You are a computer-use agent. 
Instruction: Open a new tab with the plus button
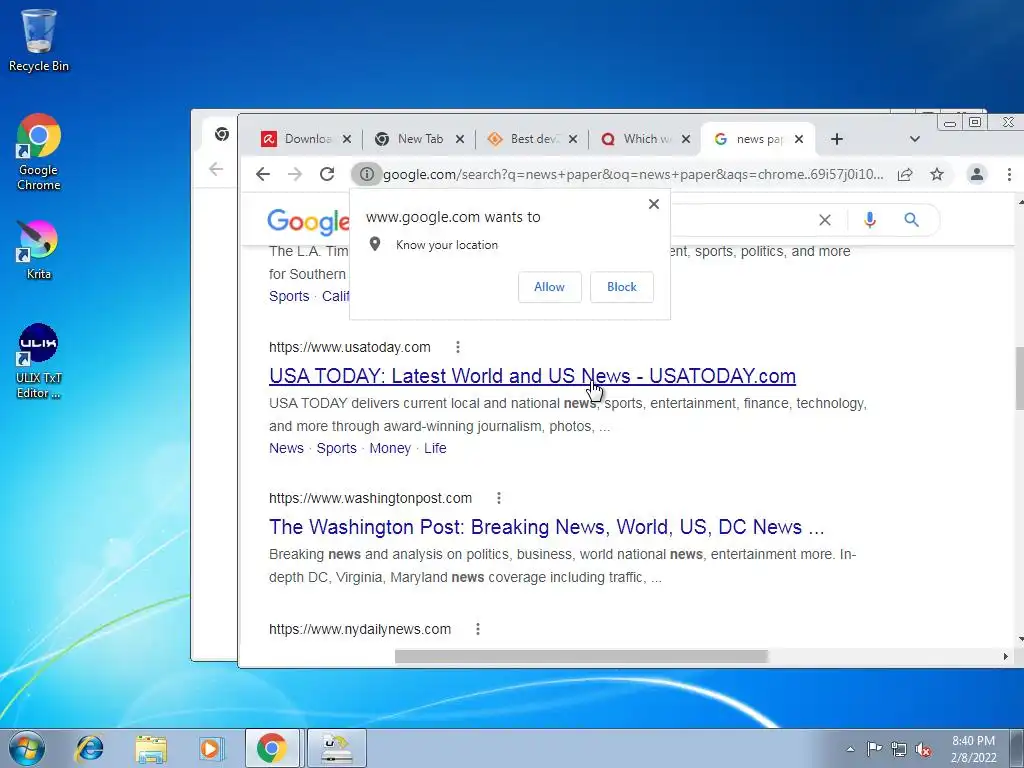click(837, 139)
